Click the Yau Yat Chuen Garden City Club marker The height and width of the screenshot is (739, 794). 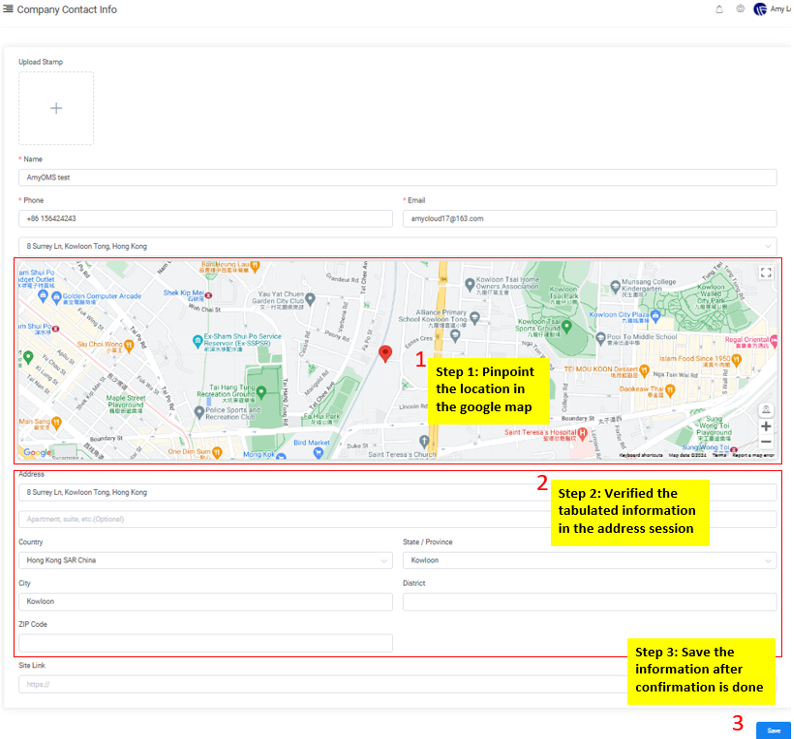pos(310,299)
